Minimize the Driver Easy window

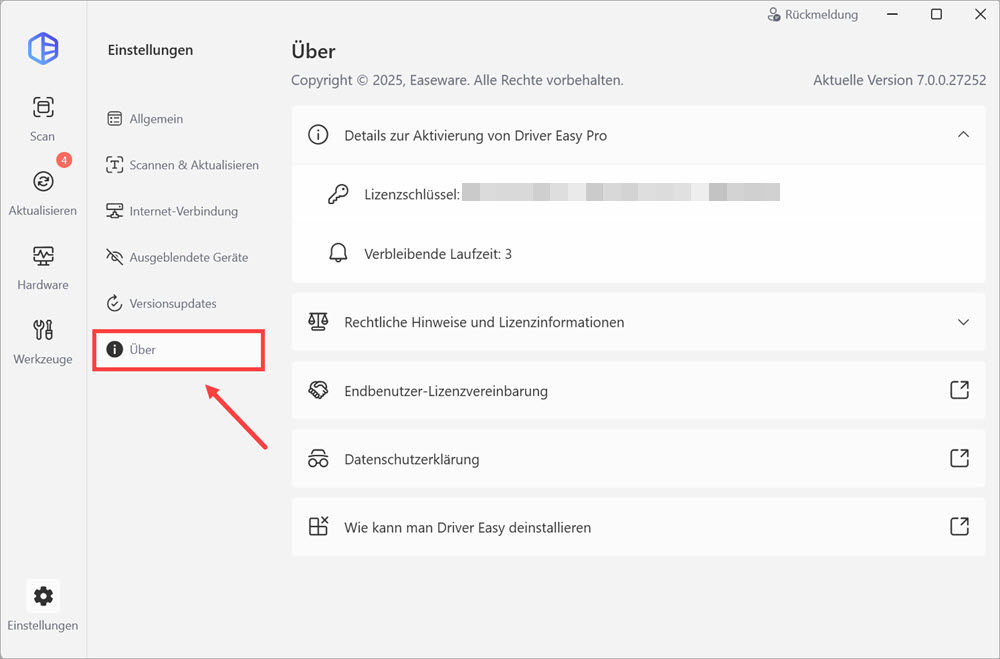pos(892,14)
